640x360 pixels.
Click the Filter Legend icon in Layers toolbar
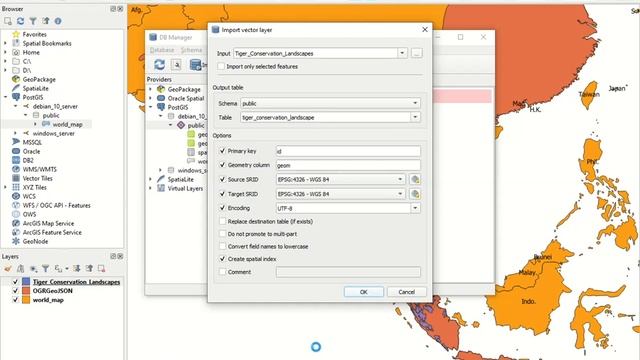46,269
